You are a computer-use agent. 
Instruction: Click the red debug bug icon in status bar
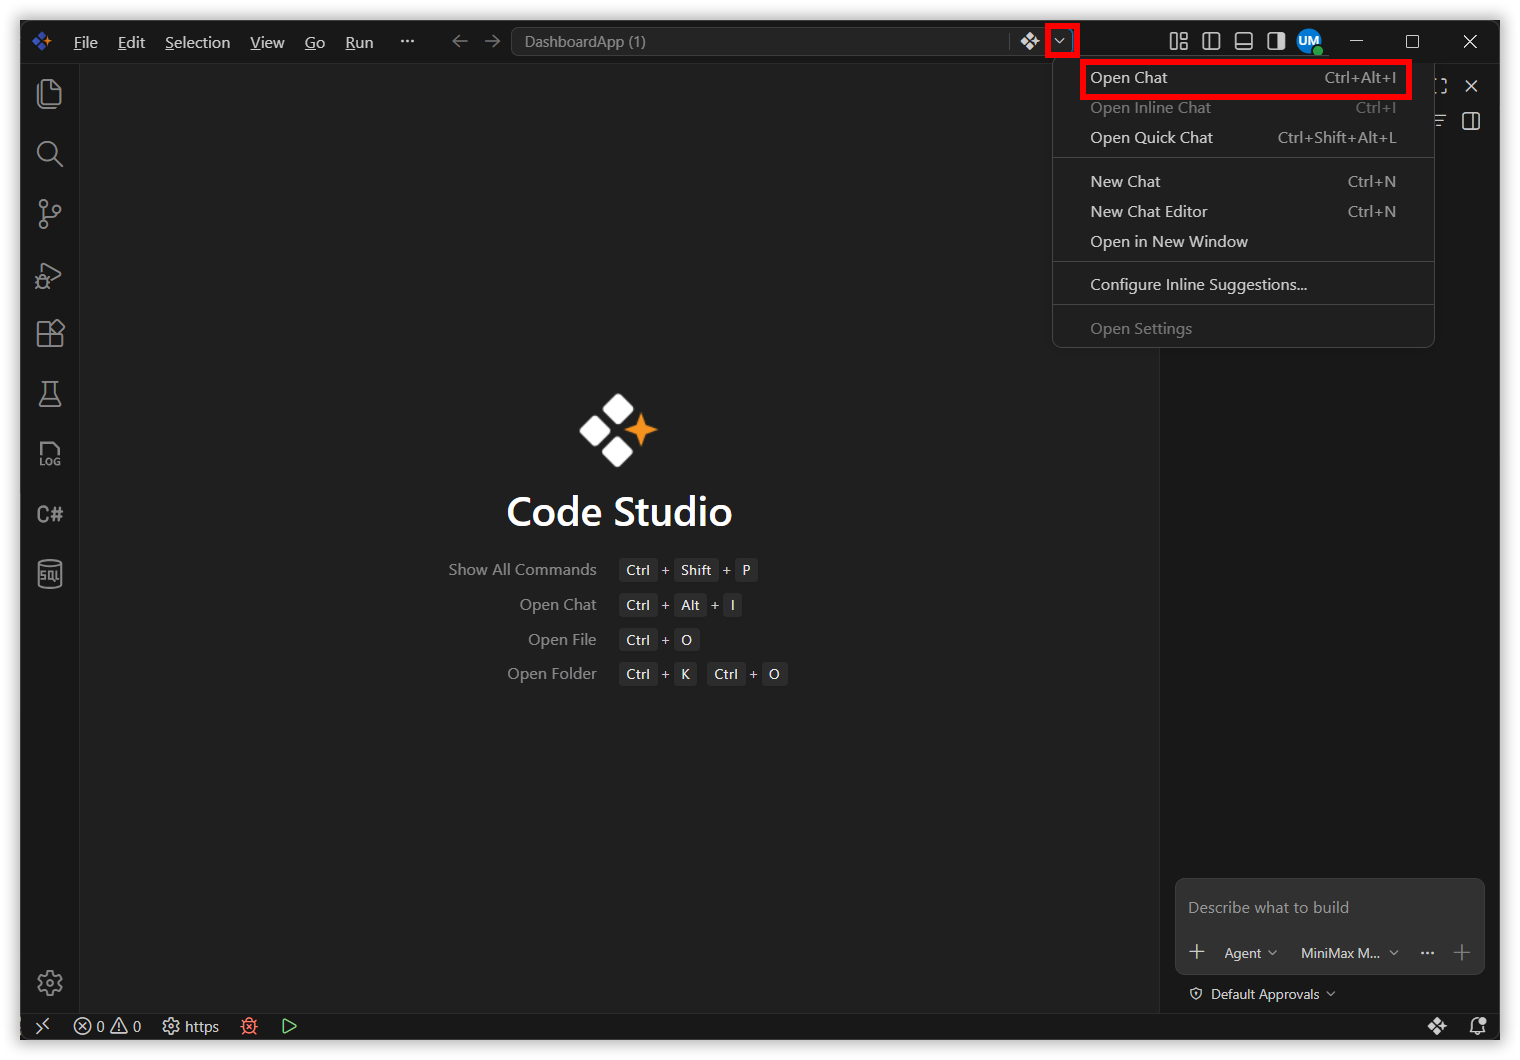(x=250, y=1026)
